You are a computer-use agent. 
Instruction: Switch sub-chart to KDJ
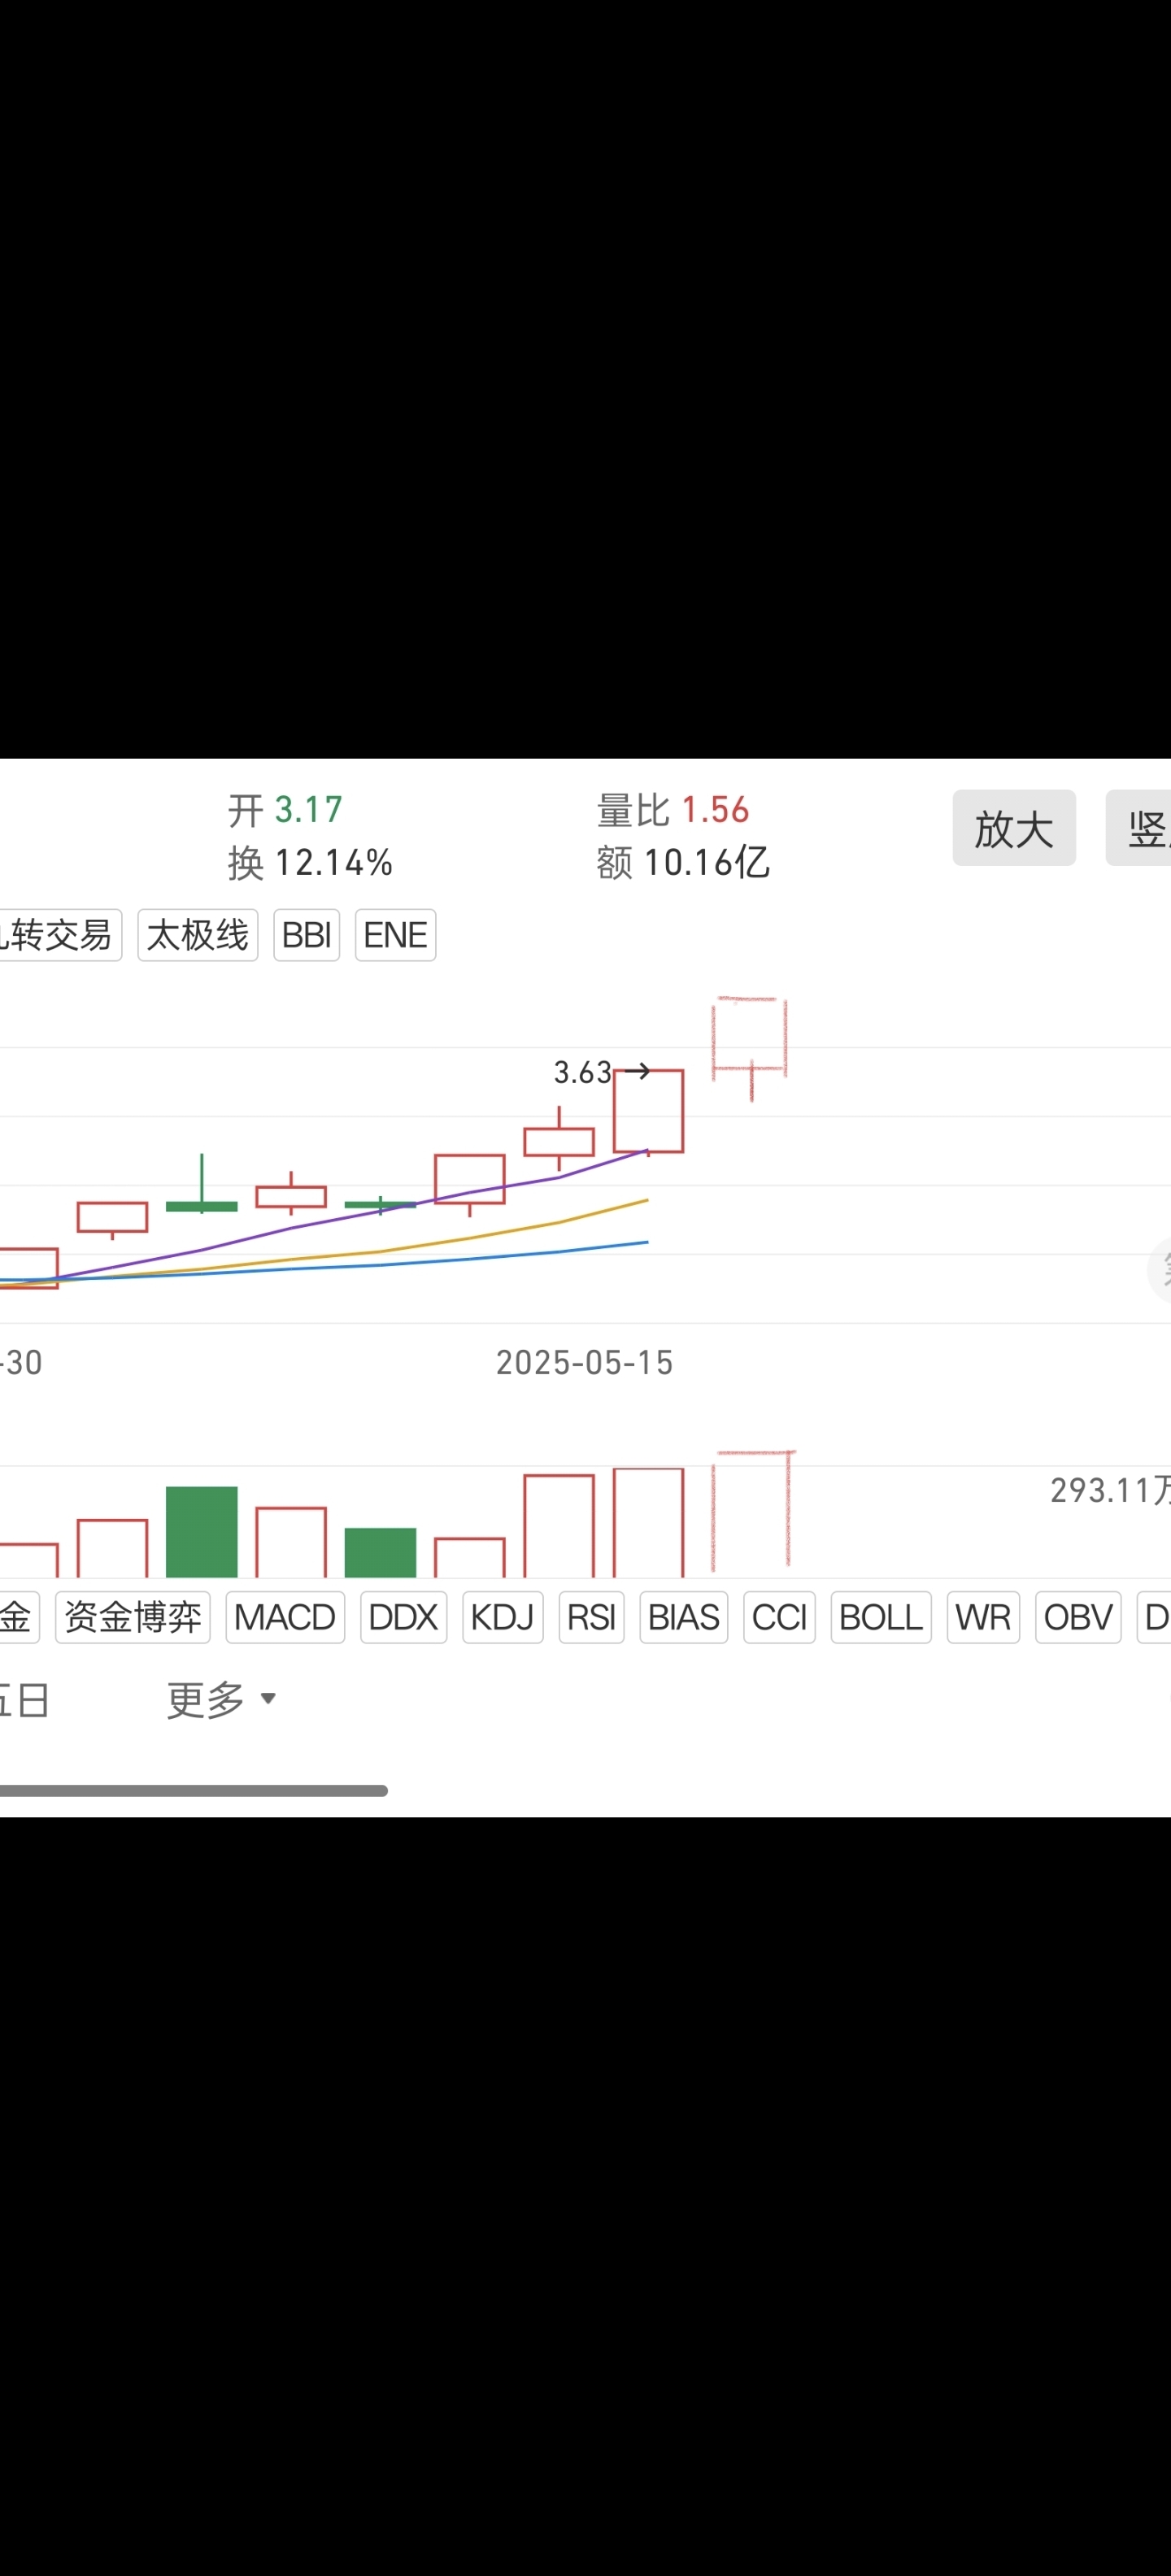(x=502, y=1617)
